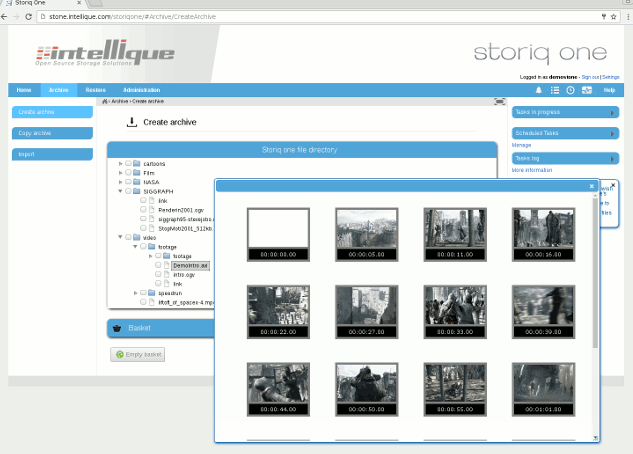Click the StopMot2001_512kb file icon

(152, 228)
